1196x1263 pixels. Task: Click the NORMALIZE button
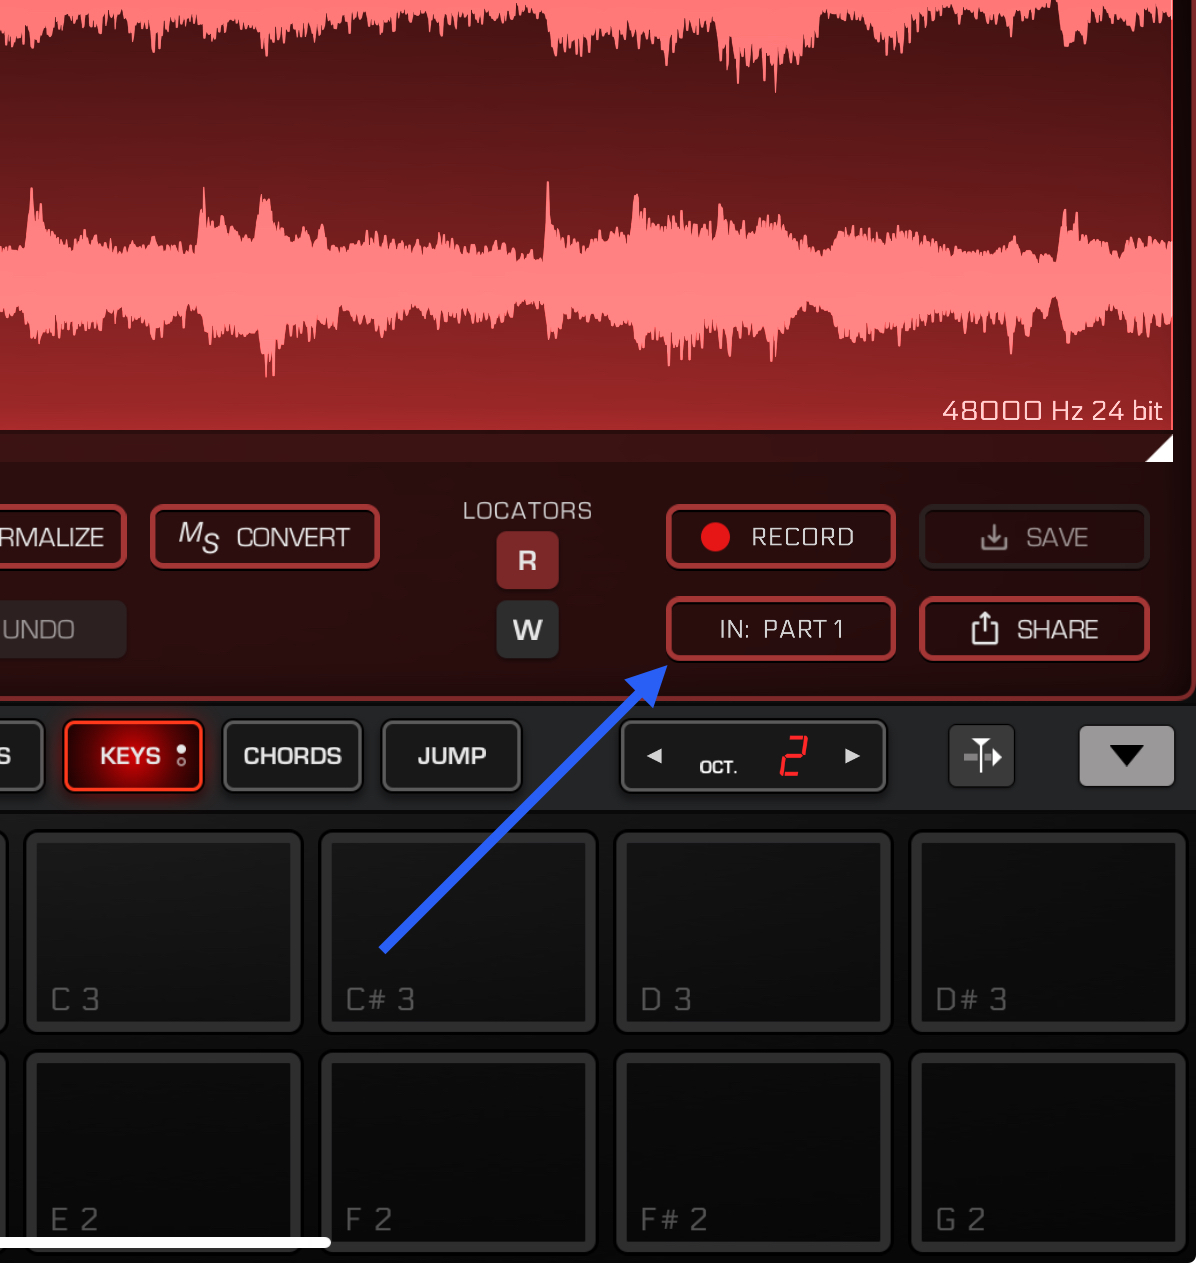point(62,537)
